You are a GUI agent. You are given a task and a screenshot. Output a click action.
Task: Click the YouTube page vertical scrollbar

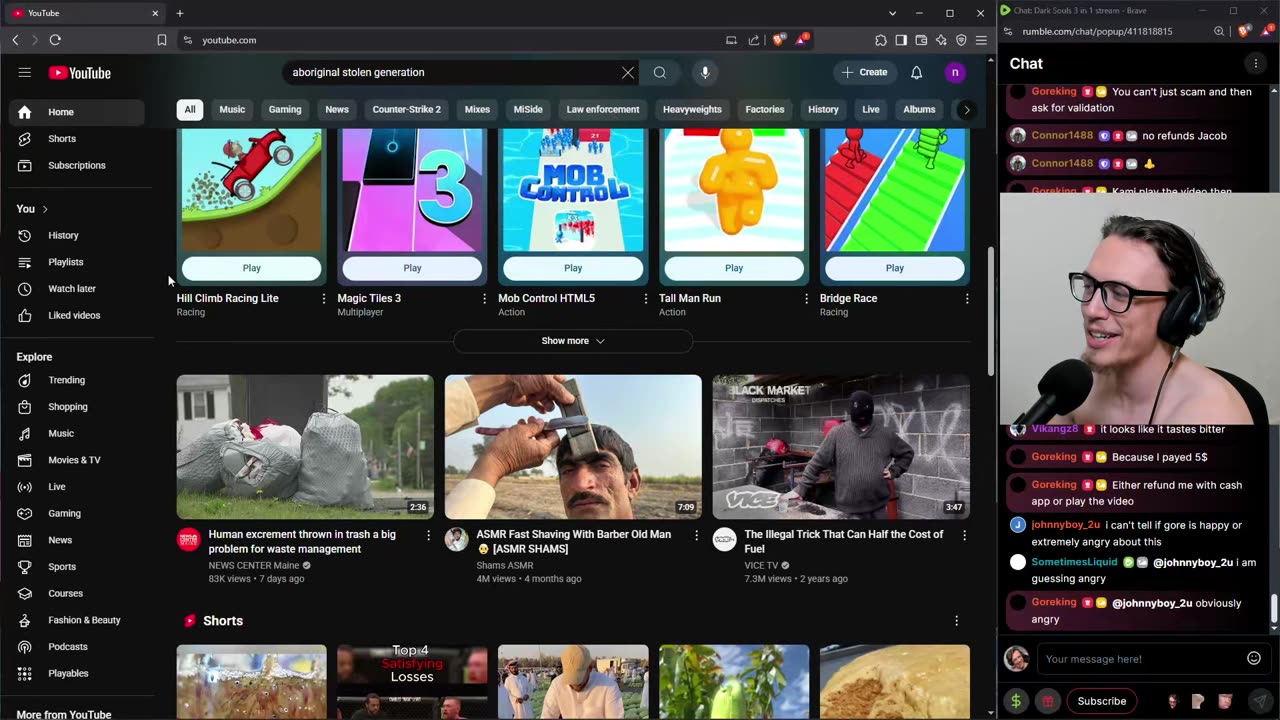[991, 310]
